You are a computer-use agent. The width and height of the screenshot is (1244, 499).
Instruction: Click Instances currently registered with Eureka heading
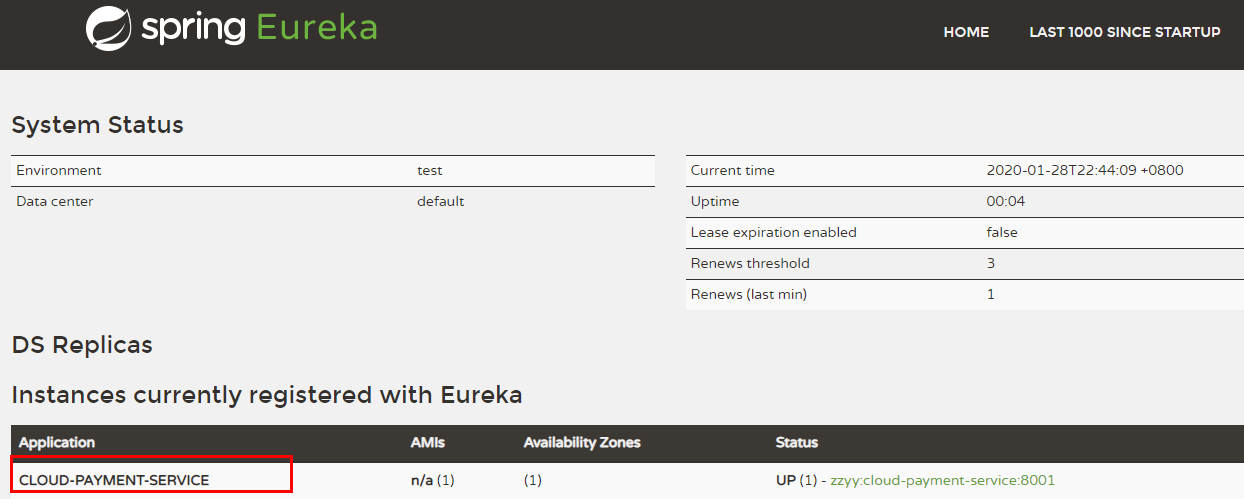pos(267,395)
